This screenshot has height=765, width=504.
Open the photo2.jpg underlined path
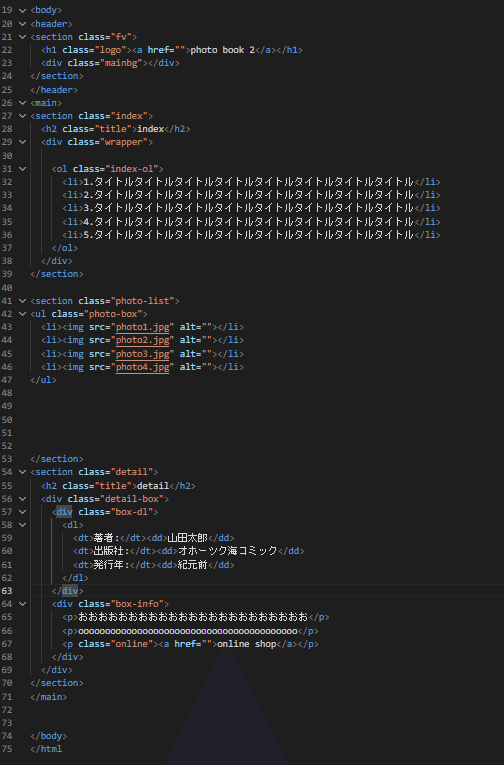tap(142, 340)
